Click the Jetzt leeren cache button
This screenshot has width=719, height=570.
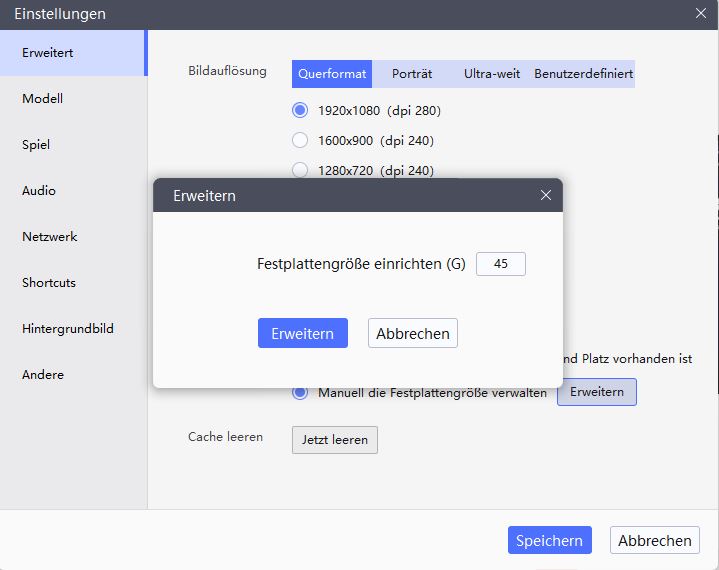(x=335, y=440)
